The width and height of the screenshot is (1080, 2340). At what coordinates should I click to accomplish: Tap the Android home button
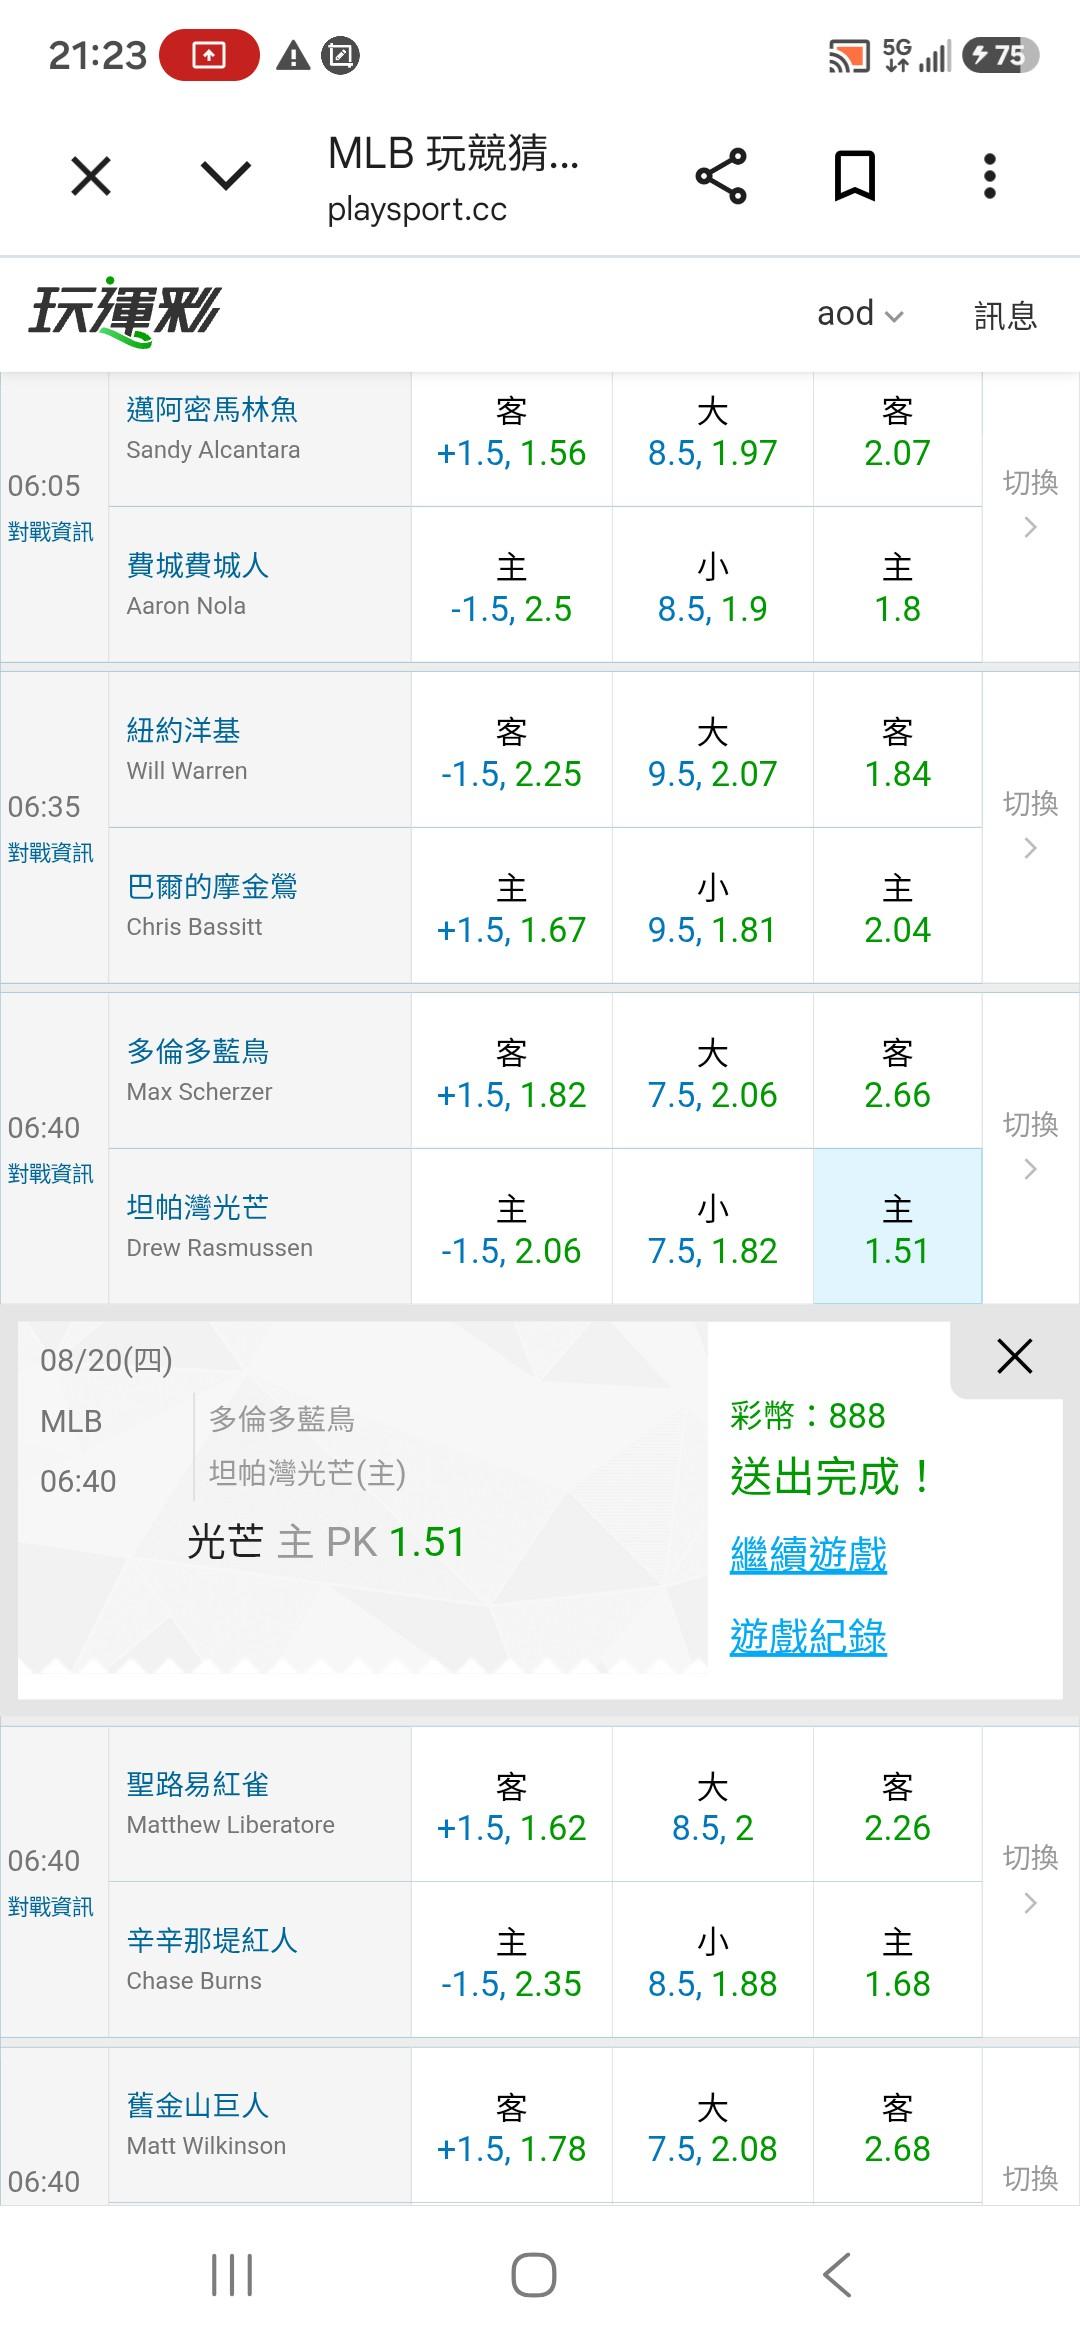pyautogui.click(x=534, y=2275)
